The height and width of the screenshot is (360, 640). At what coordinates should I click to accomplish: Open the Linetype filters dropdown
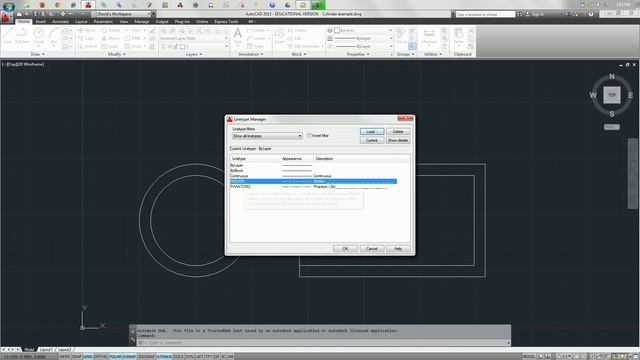point(267,136)
